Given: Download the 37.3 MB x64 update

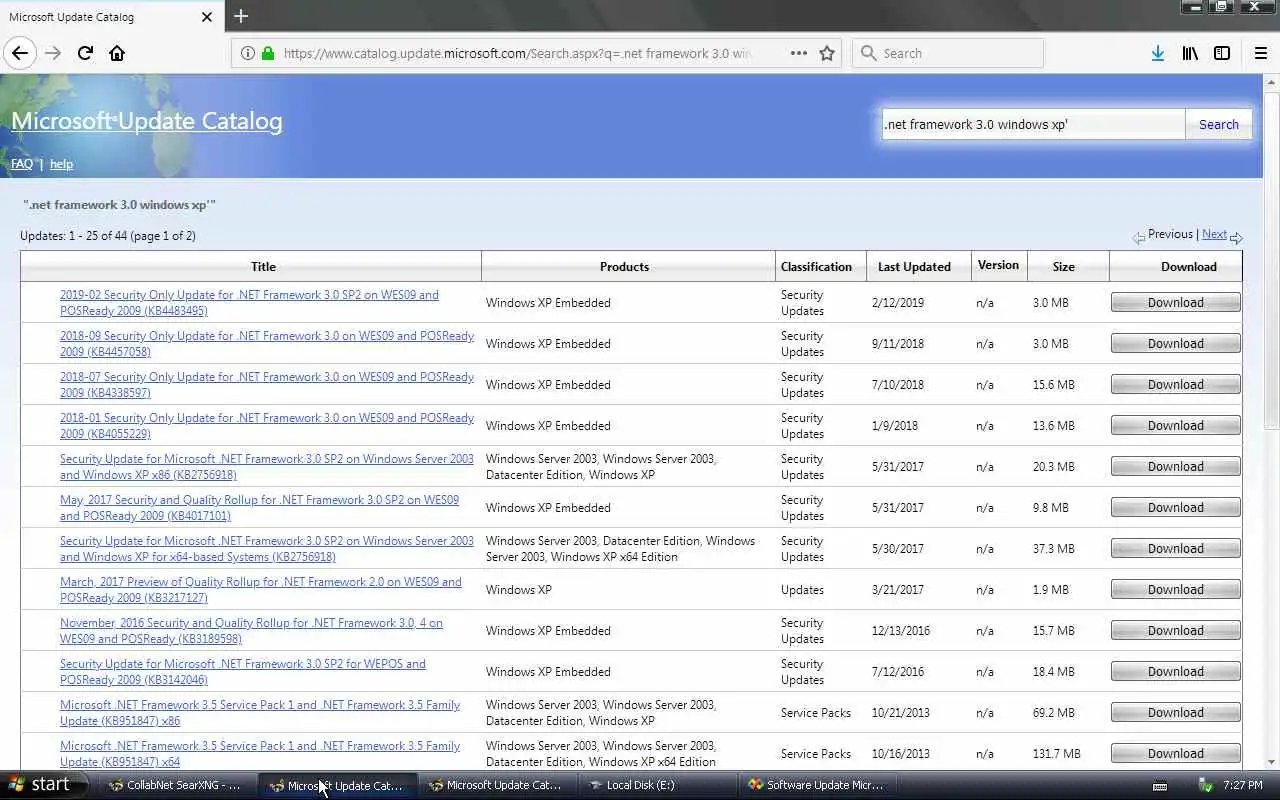Looking at the screenshot, I should (x=1175, y=548).
